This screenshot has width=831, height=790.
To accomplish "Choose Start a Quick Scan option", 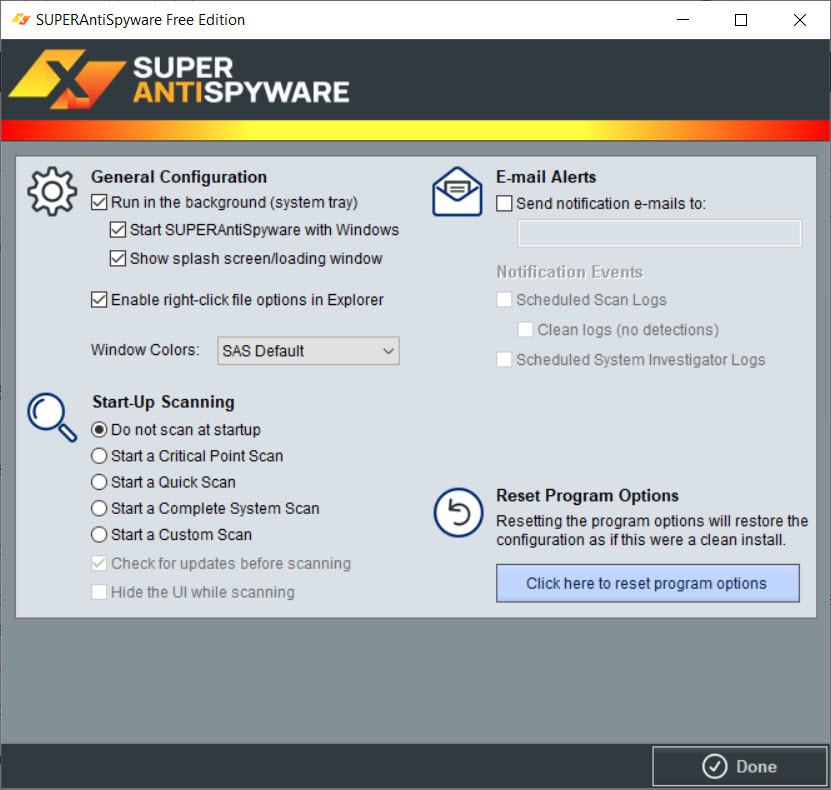I will click(99, 482).
